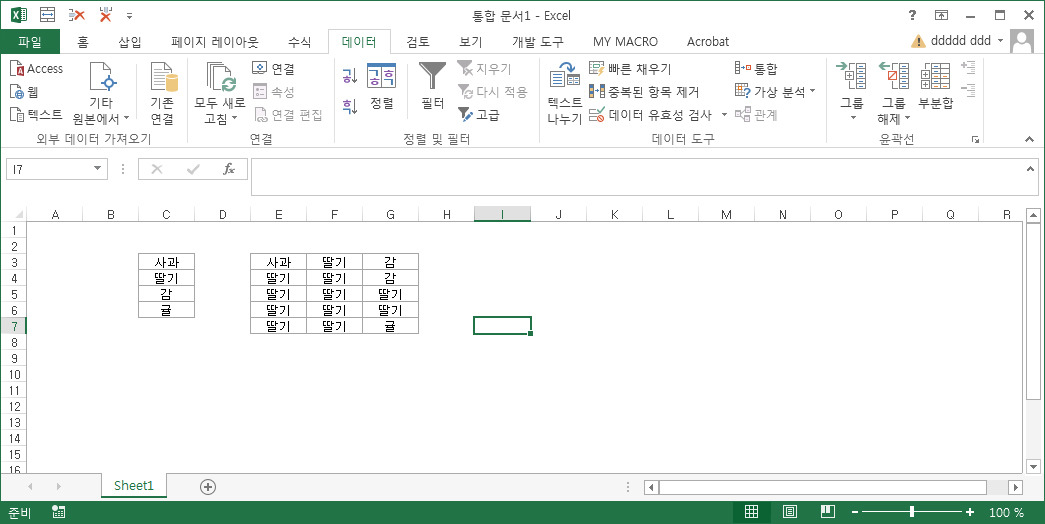This screenshot has height=524, width=1045.
Task: Open 기타 원본에서 sources menu
Action: pyautogui.click(x=101, y=93)
